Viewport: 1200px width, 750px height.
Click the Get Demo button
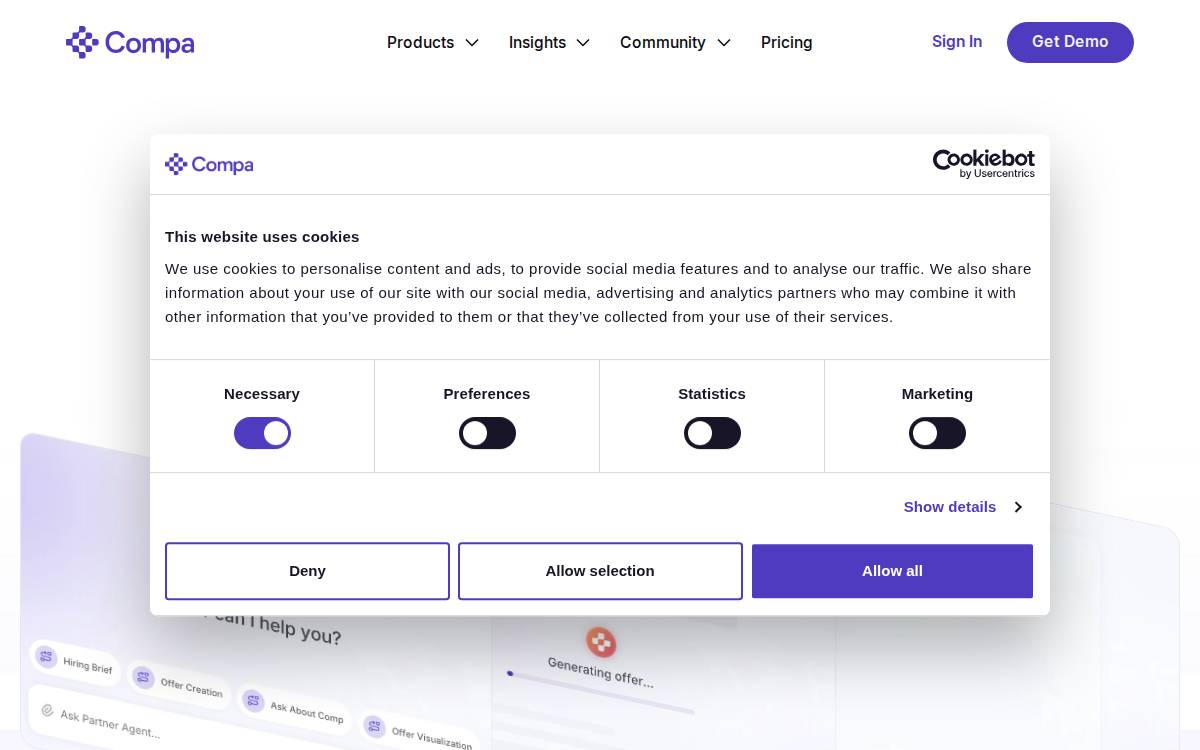pyautogui.click(x=1070, y=42)
